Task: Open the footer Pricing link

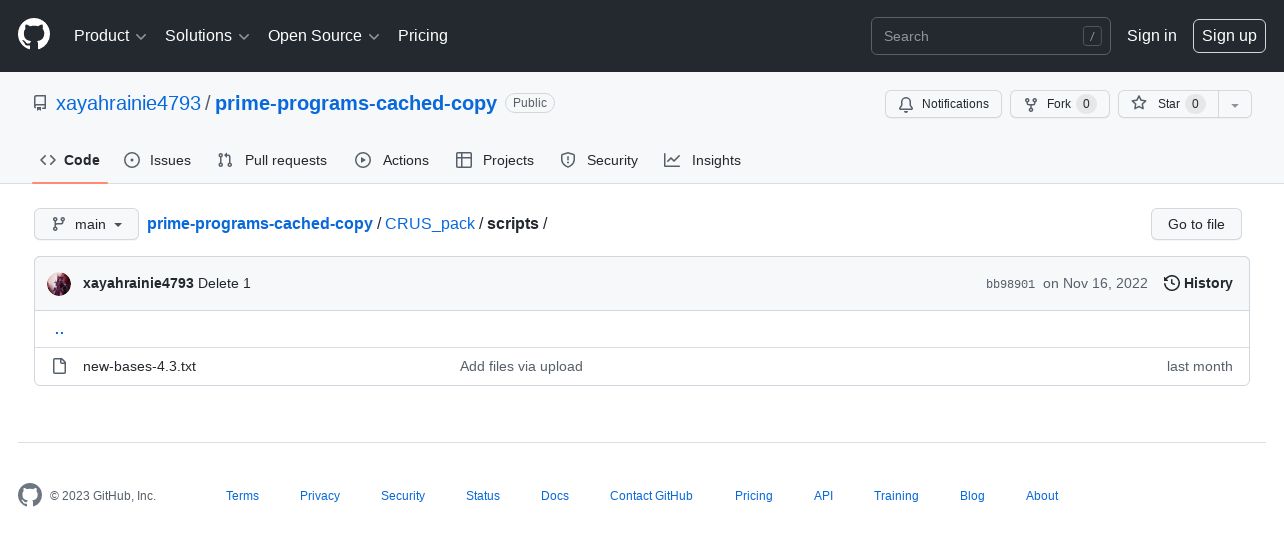Action: pyautogui.click(x=754, y=496)
